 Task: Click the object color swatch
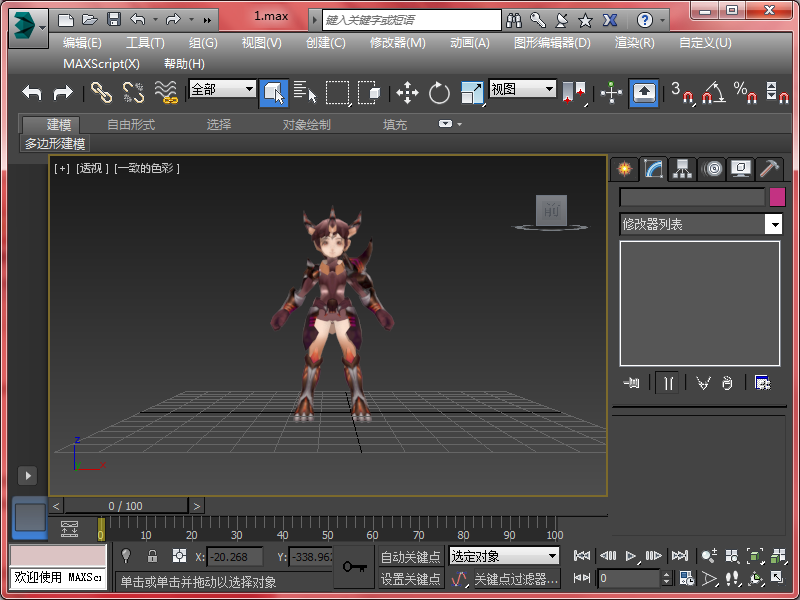[777, 197]
